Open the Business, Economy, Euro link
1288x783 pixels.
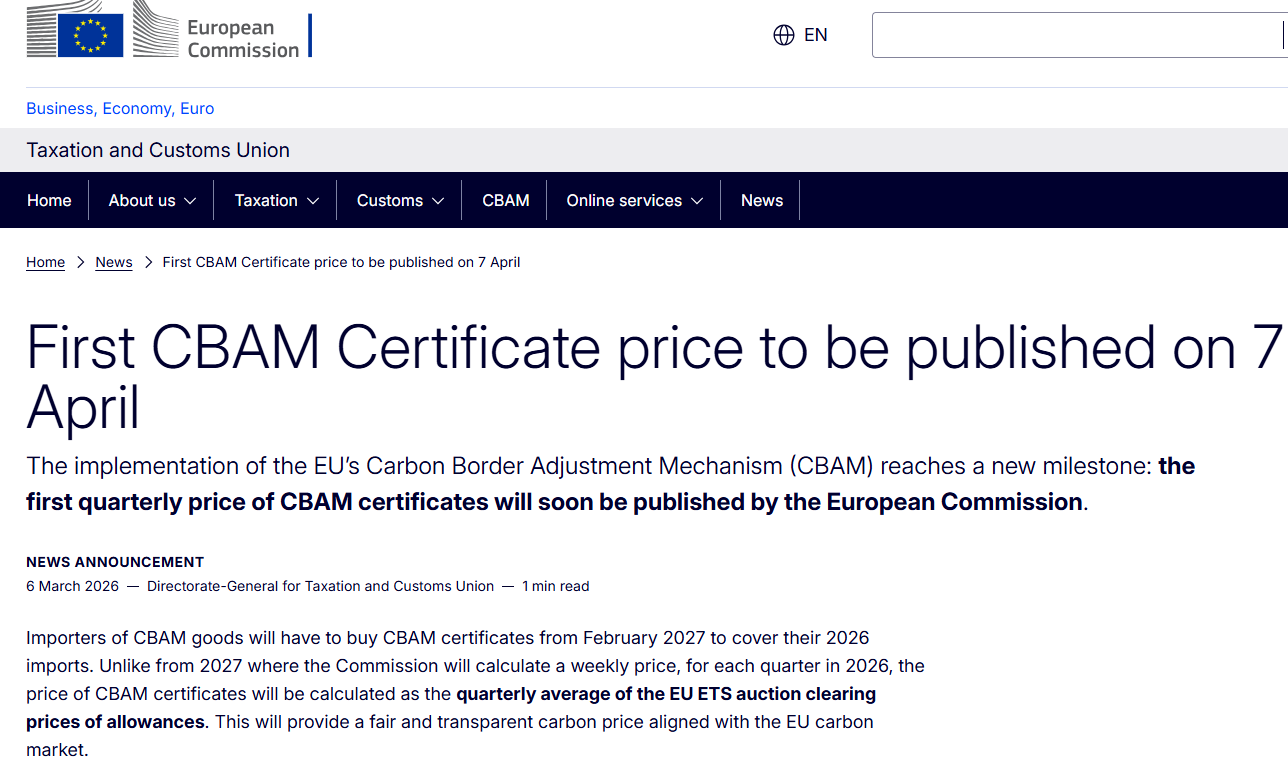click(x=120, y=109)
